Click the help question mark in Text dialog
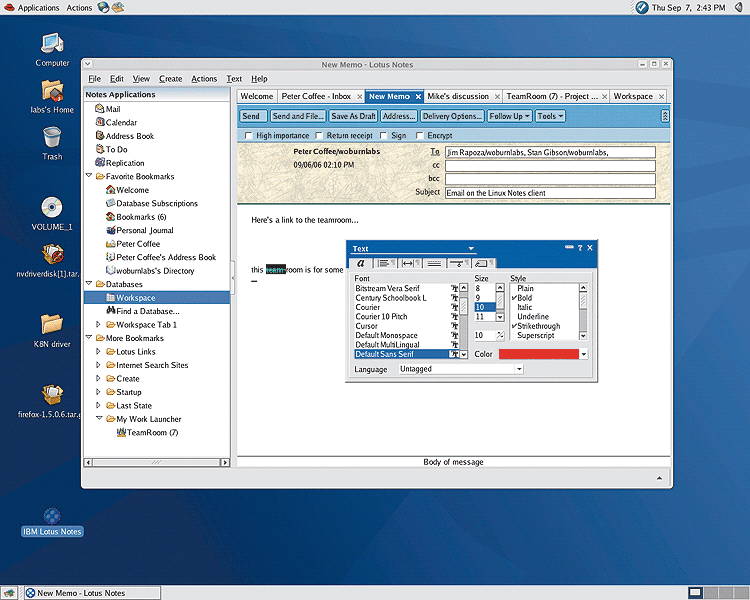This screenshot has height=600, width=750. pos(580,248)
